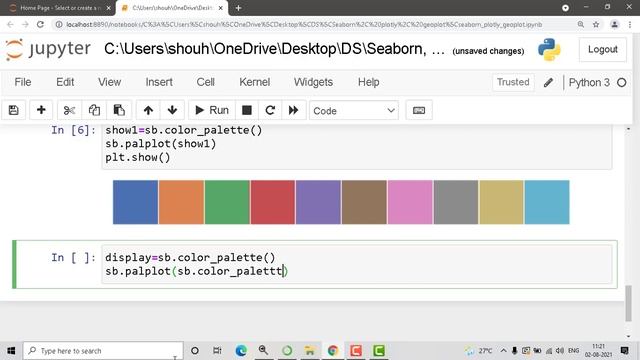
Task: Open Chrome from the taskbar
Action: 333,351
